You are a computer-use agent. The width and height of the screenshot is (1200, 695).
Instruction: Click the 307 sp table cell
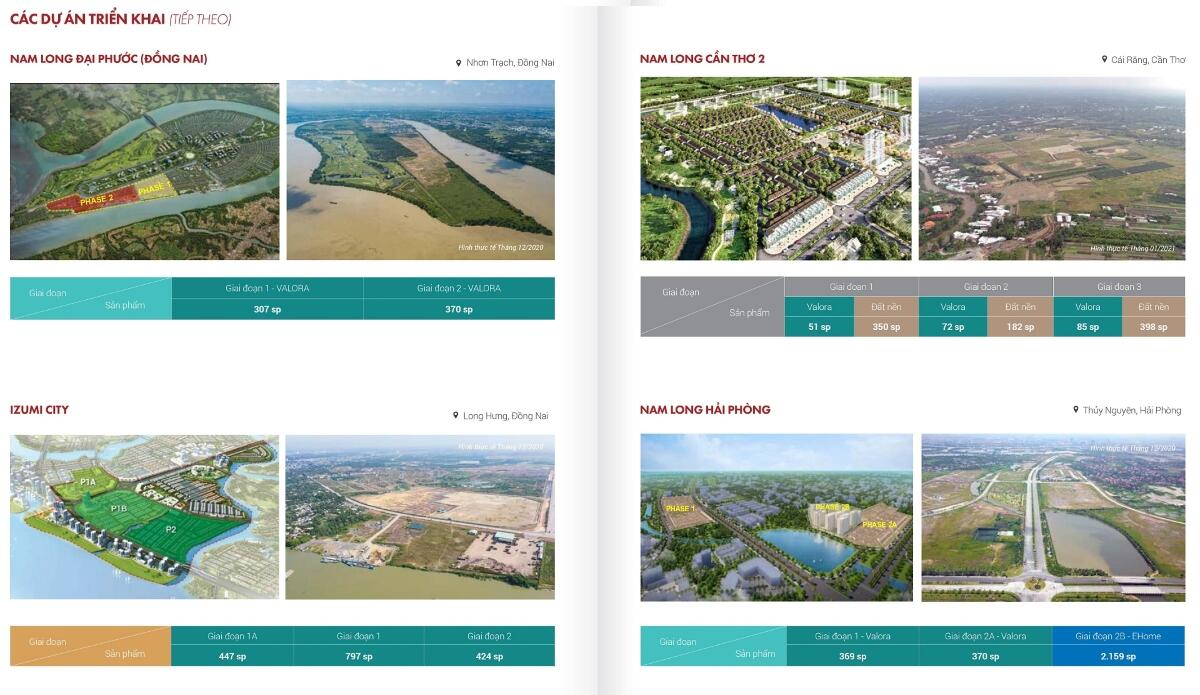pyautogui.click(x=267, y=310)
